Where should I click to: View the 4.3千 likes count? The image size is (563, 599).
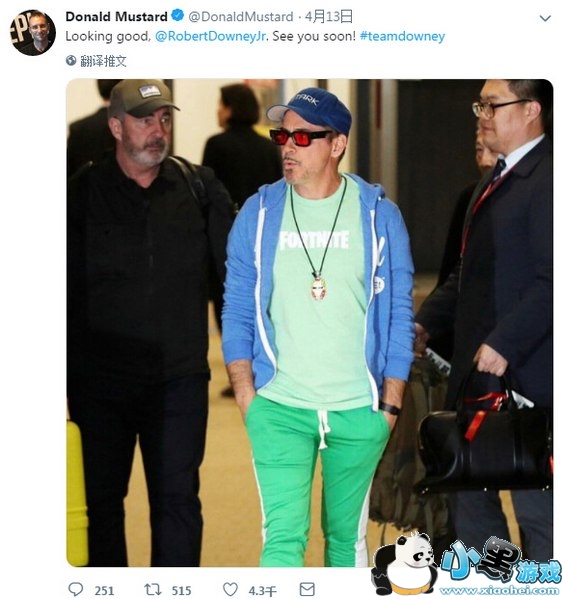click(262, 591)
